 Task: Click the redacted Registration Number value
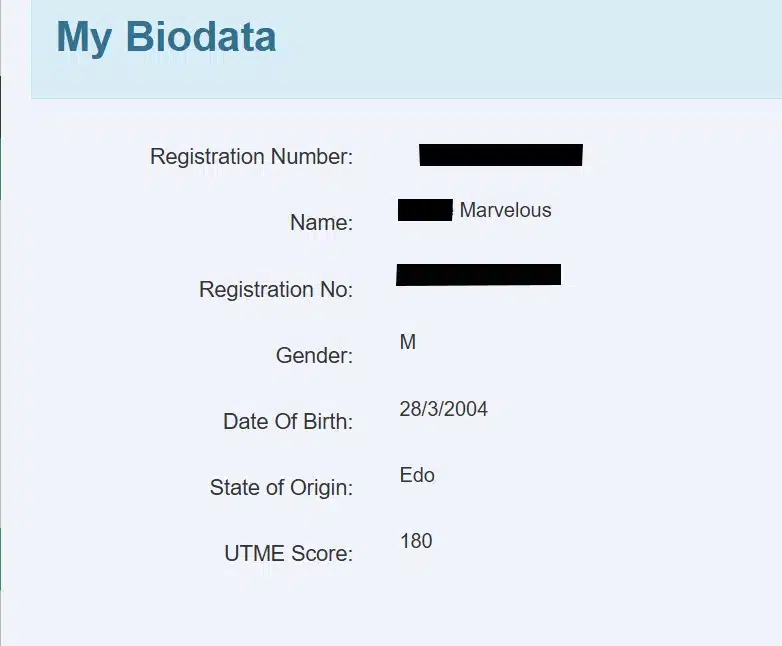point(501,155)
